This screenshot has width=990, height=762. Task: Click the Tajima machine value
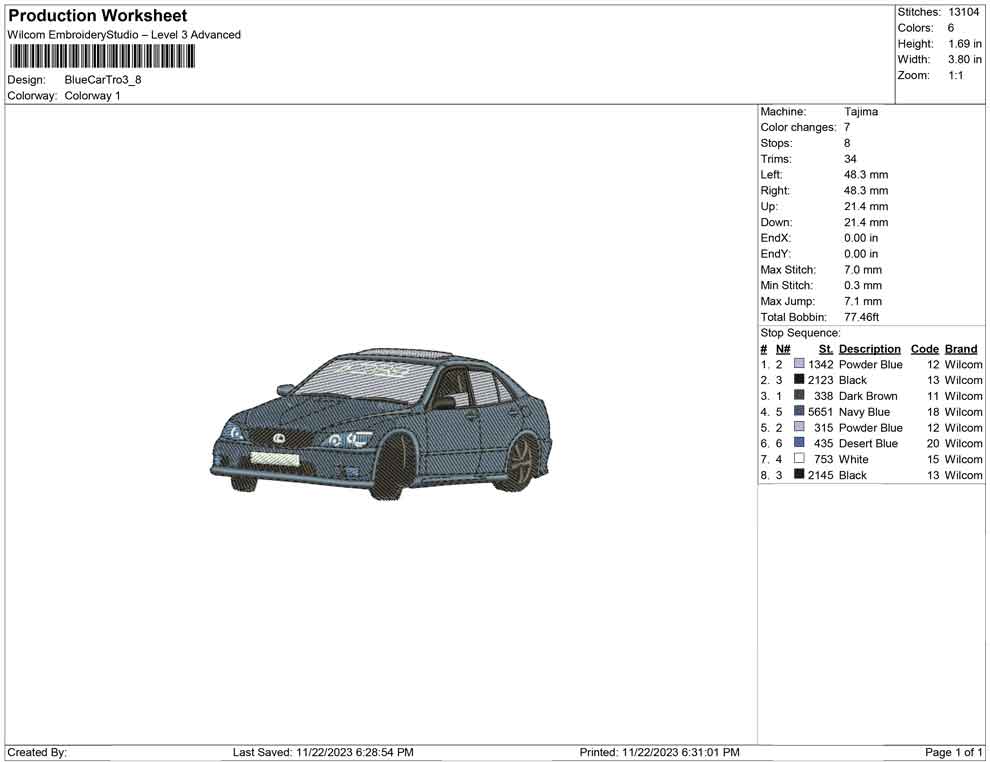[861, 112]
